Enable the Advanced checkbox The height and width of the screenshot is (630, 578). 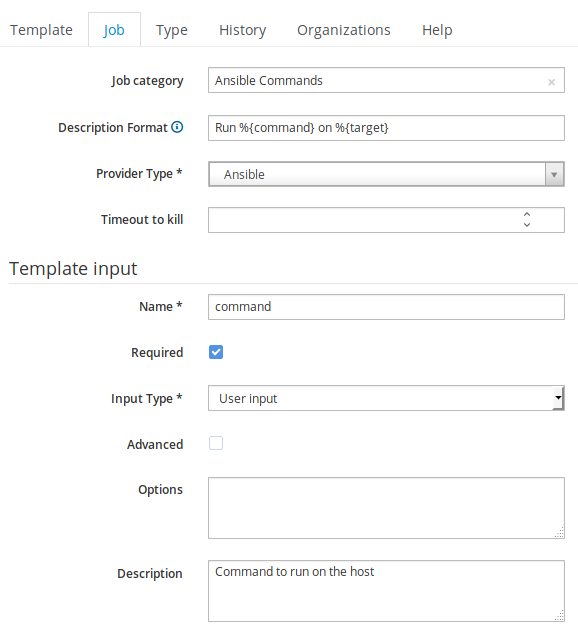tap(216, 444)
